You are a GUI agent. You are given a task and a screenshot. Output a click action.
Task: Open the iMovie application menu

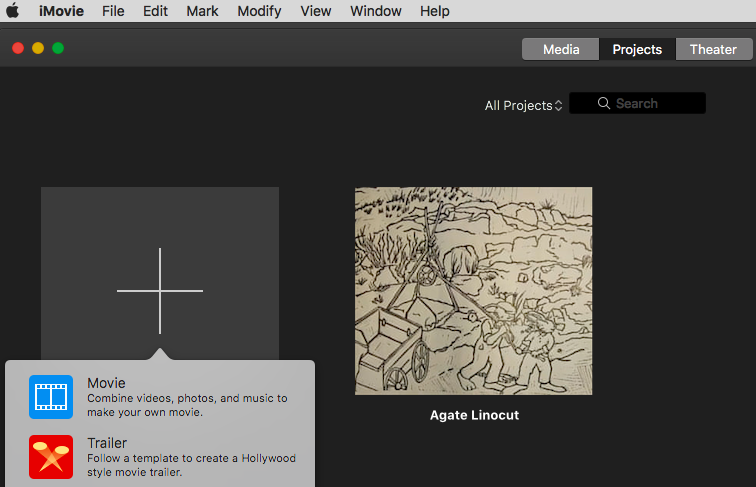(61, 11)
